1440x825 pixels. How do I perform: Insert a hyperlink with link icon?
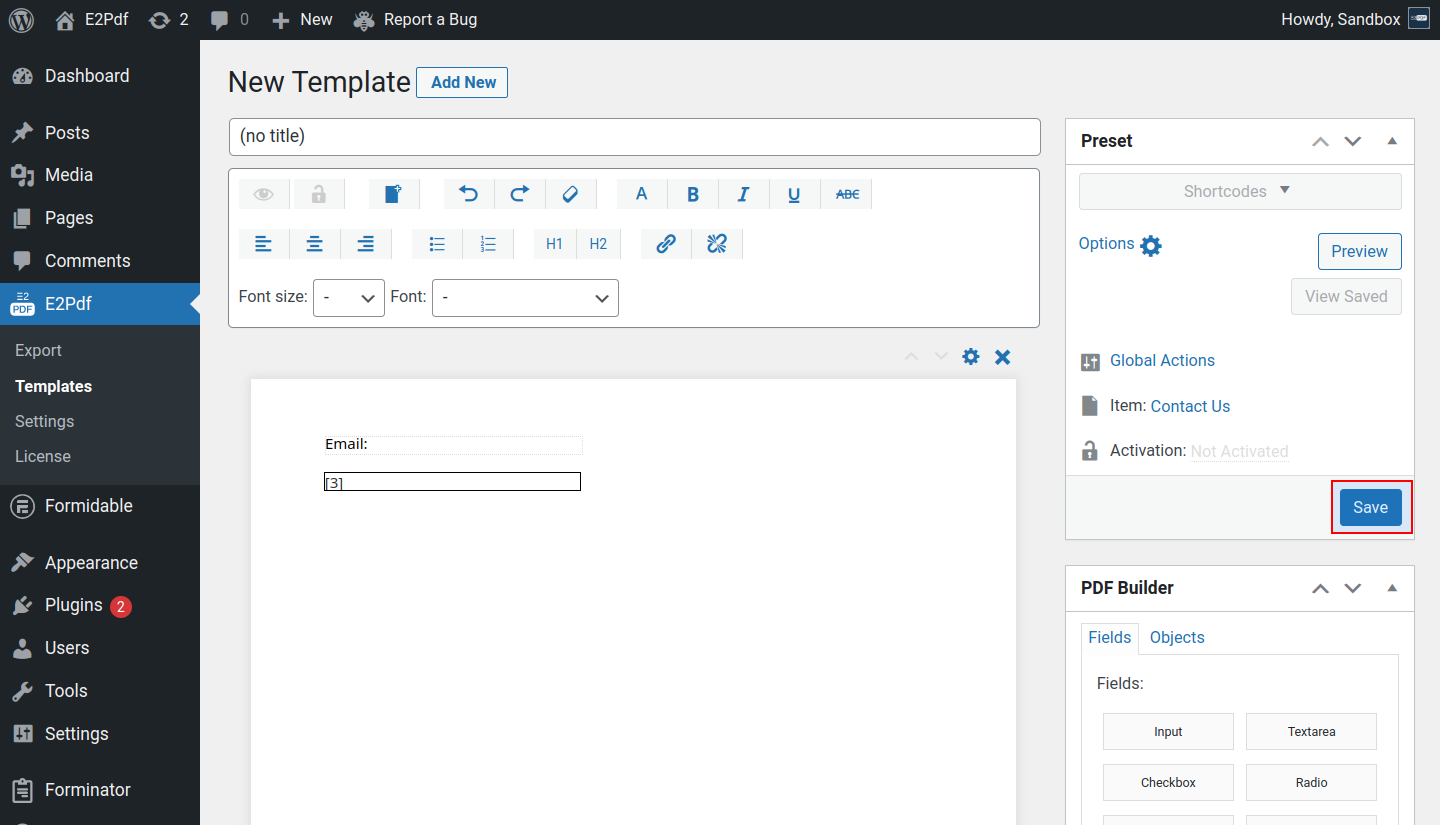coord(666,244)
